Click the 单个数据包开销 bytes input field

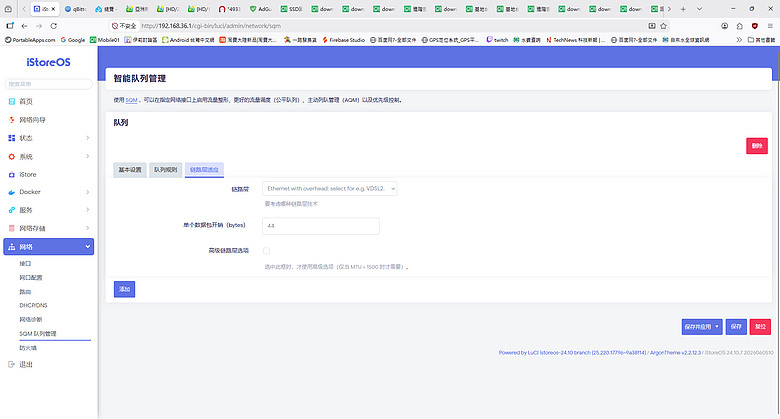click(321, 226)
